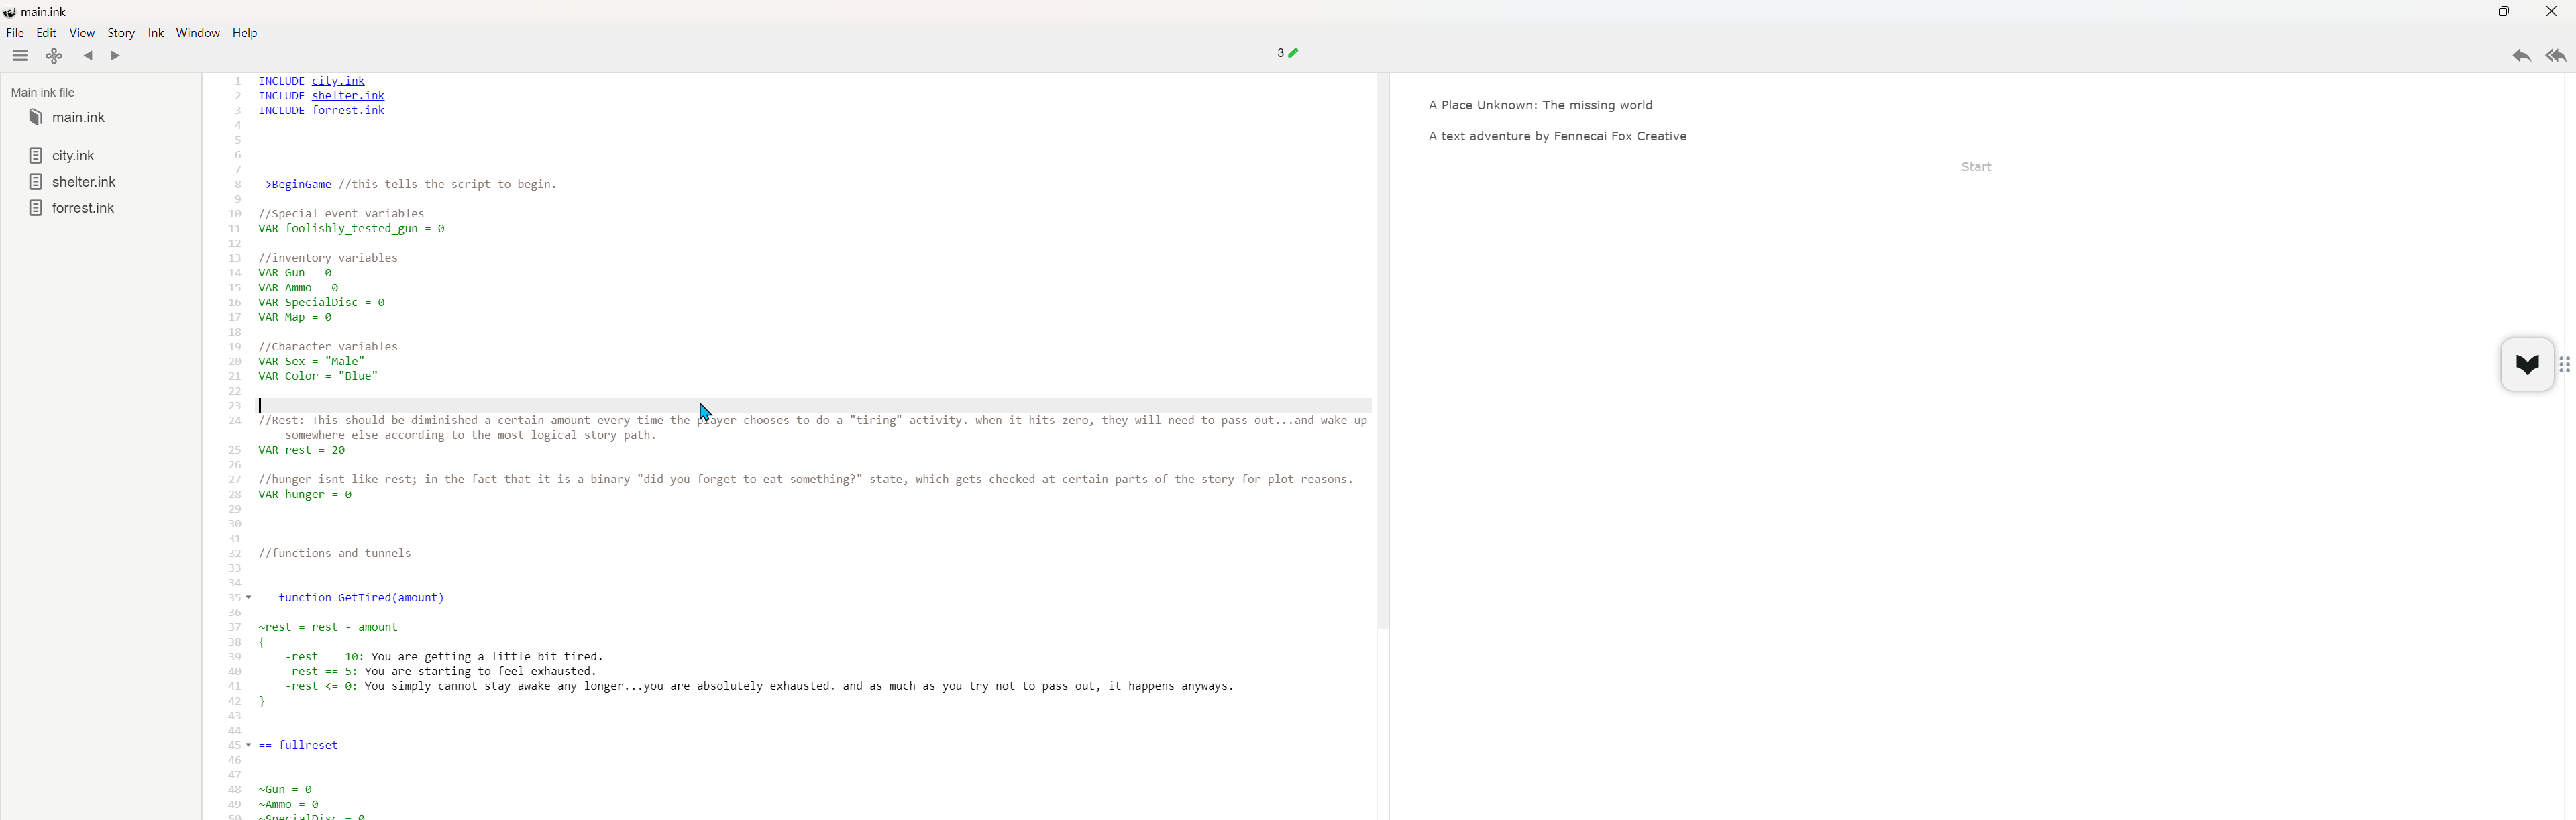Click the 'Main ink file' sidebar label
The image size is (2576, 820).
click(43, 93)
